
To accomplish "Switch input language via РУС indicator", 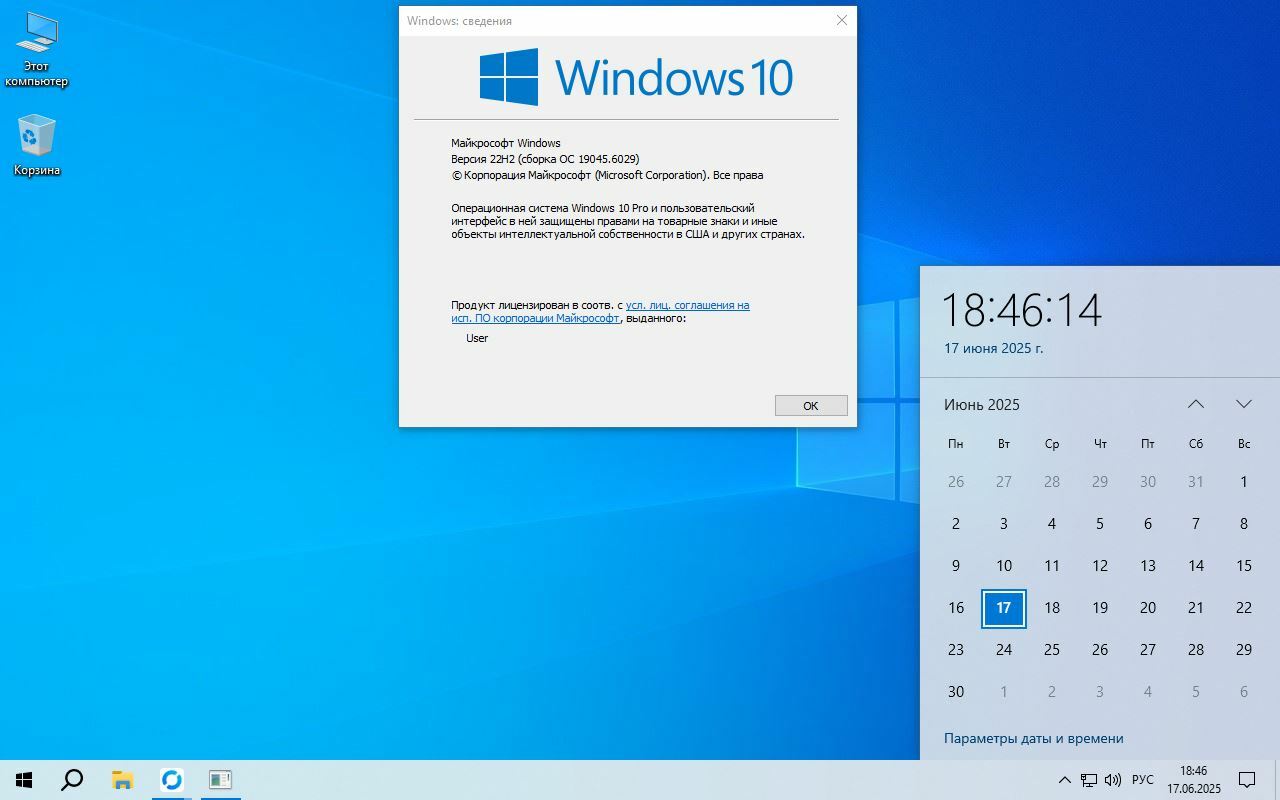I will (1142, 780).
